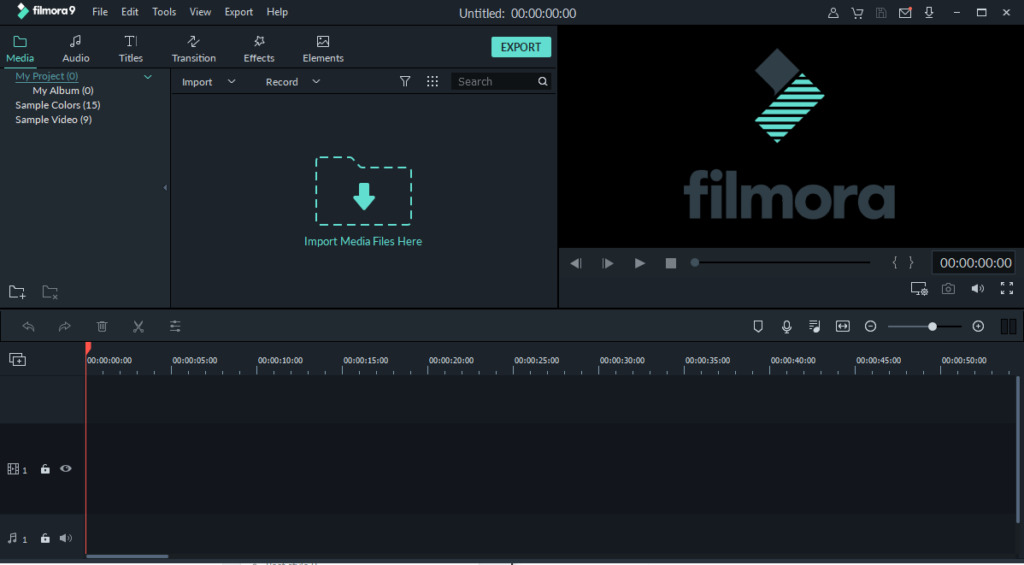Image resolution: width=1024 pixels, height=565 pixels.
Task: Add a new folder icon
Action: (17, 292)
